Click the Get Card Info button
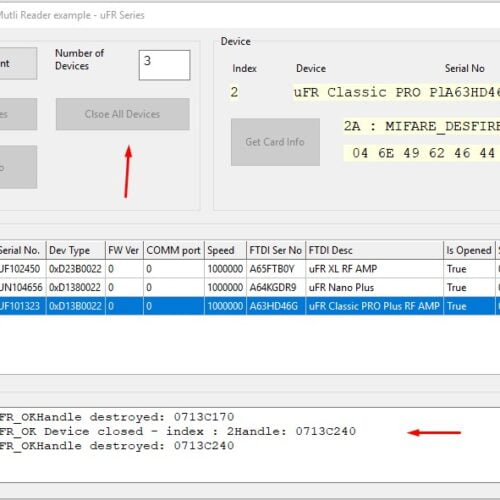 tap(275, 142)
